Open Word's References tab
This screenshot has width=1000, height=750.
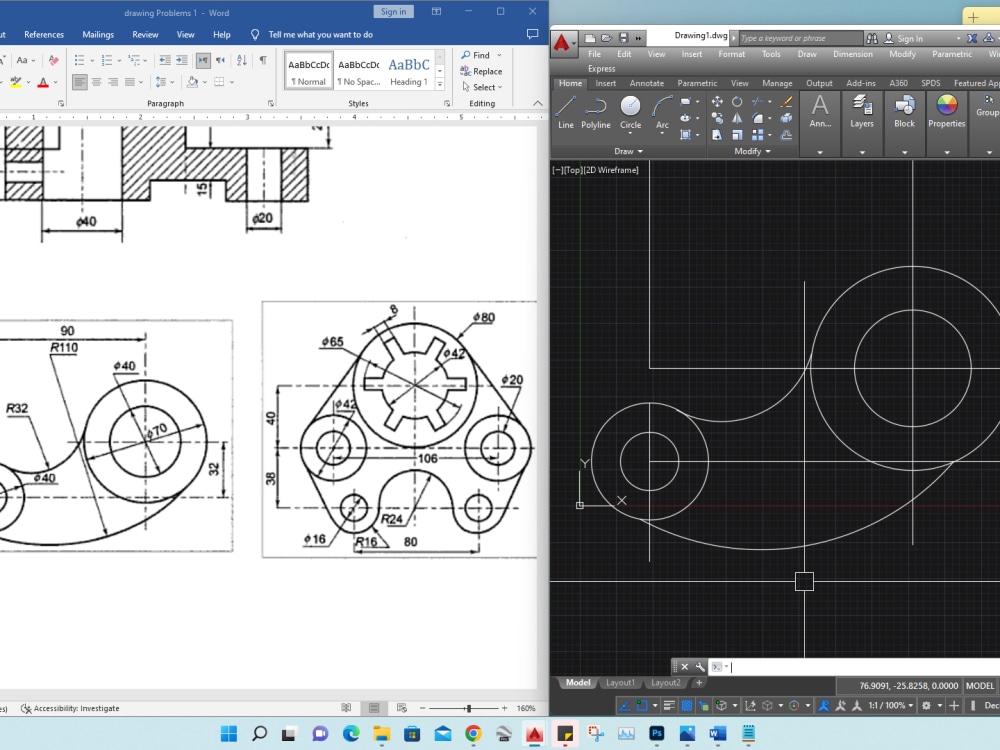click(x=44, y=34)
